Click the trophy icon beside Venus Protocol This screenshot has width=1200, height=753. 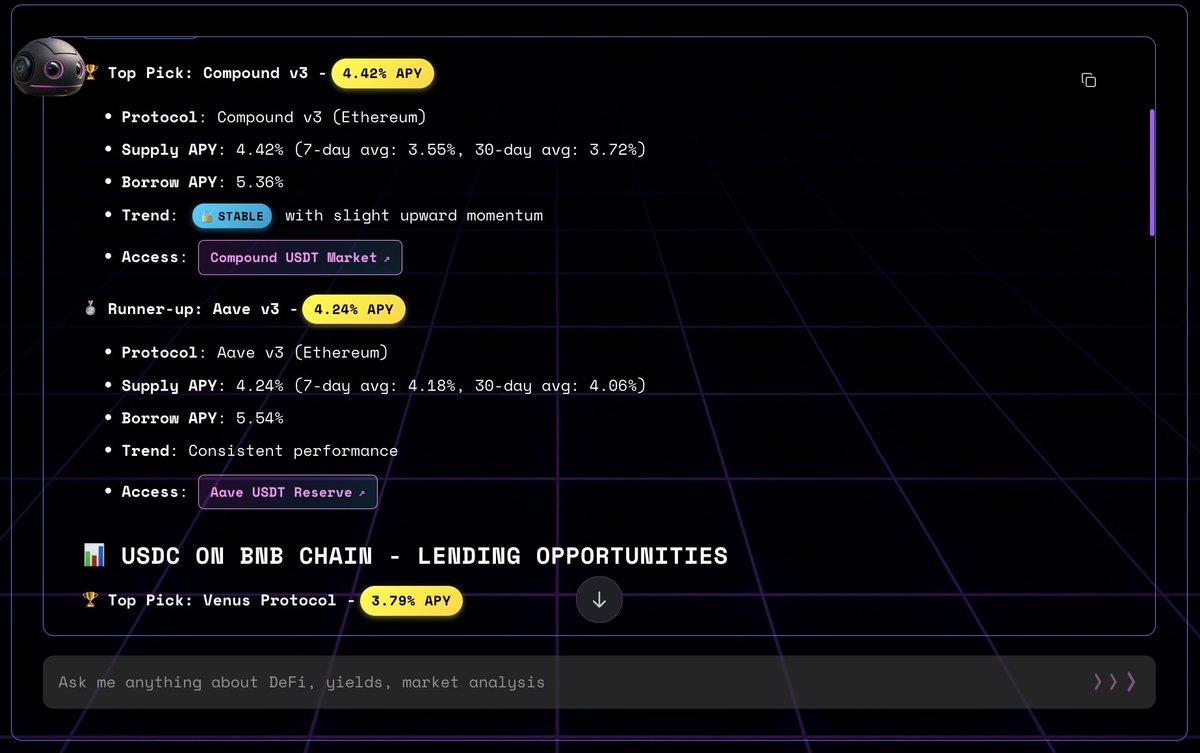[x=91, y=600]
